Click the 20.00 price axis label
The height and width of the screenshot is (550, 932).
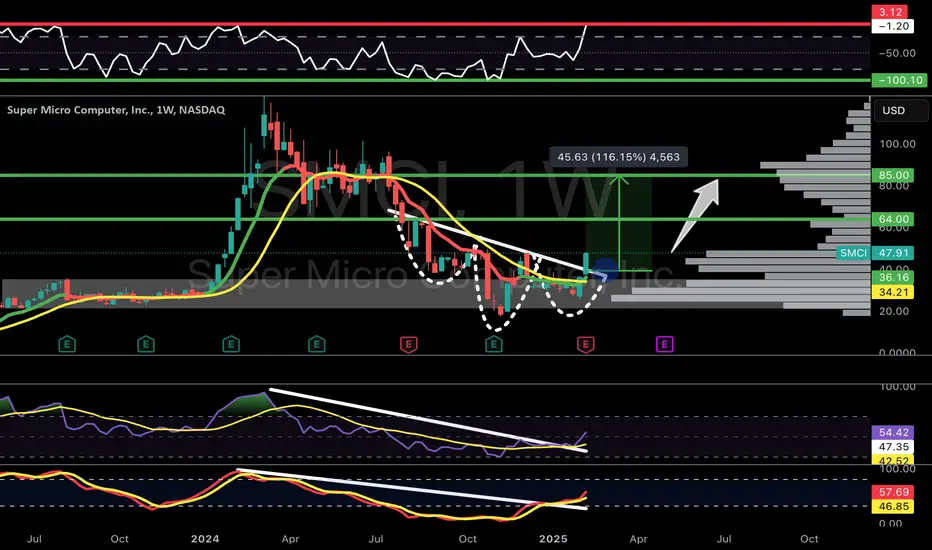click(894, 311)
